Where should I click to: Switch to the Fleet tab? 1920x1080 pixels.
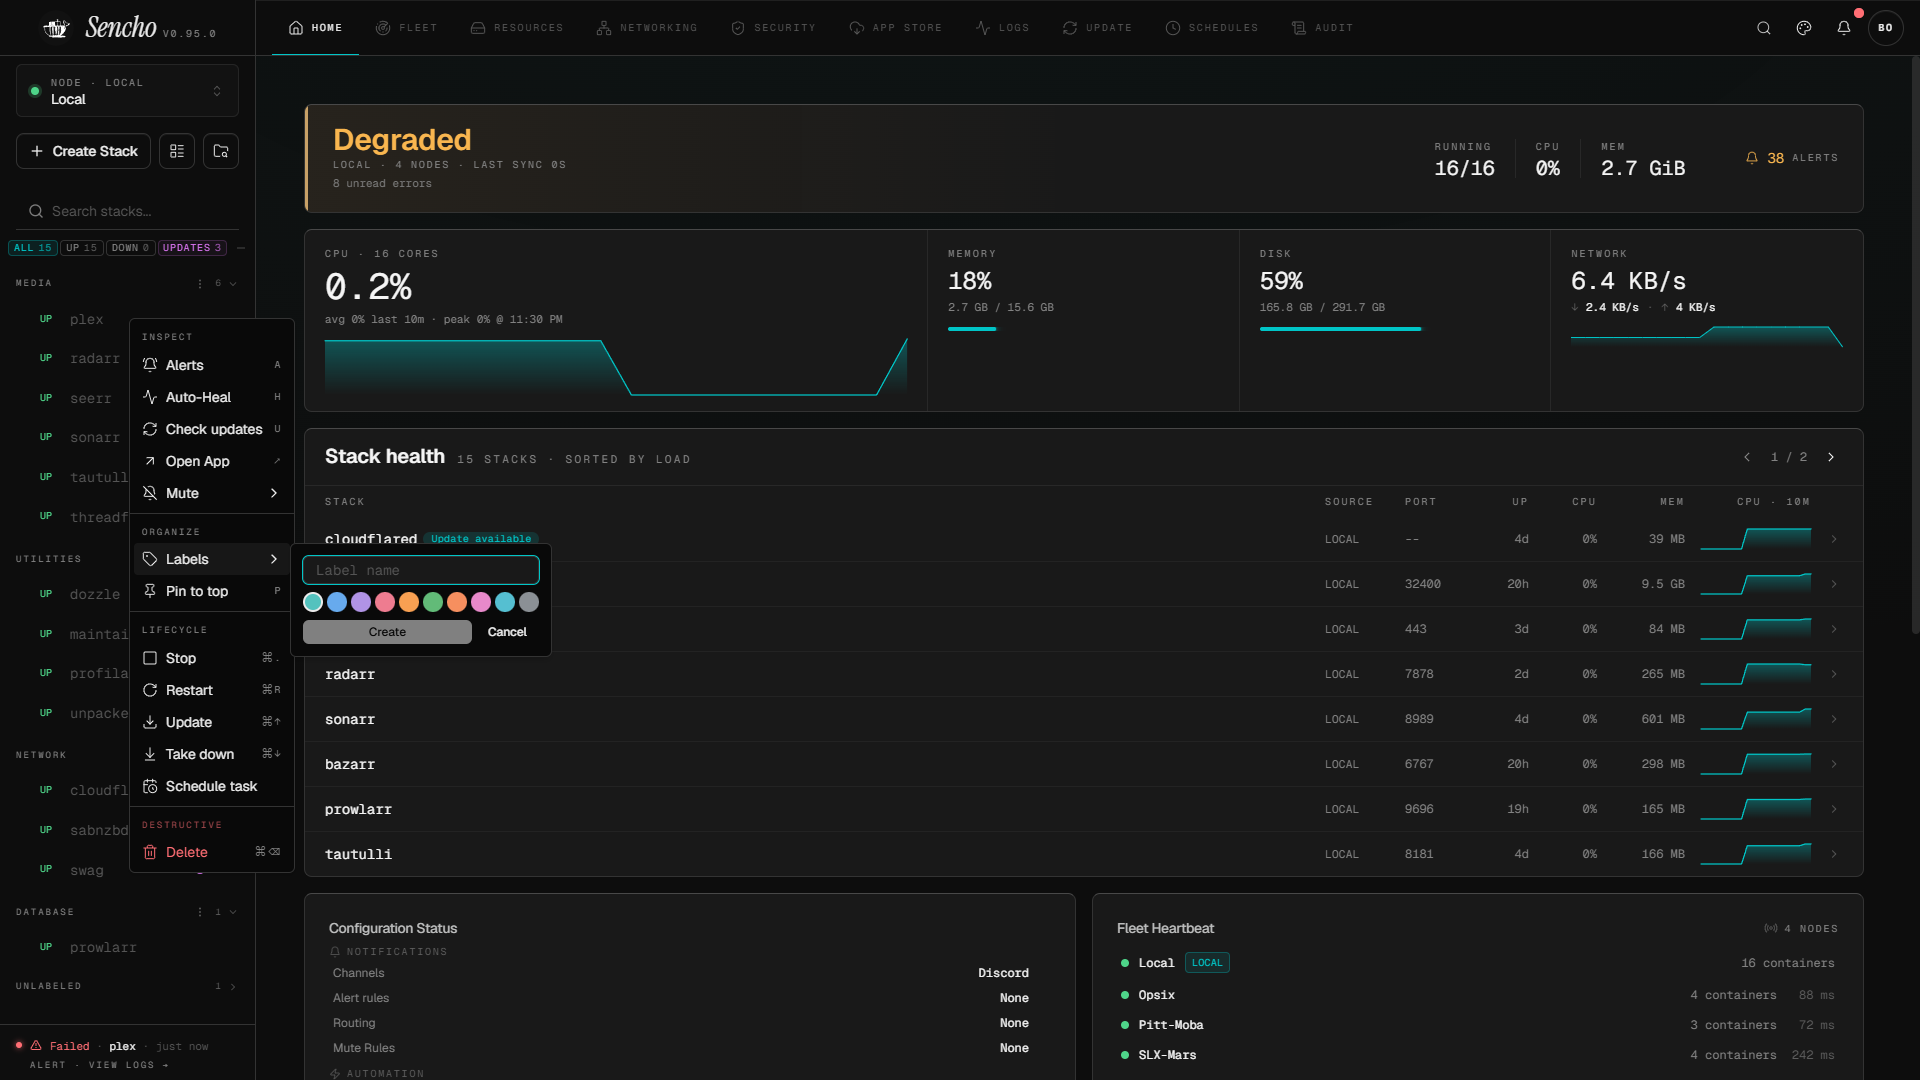tap(407, 28)
